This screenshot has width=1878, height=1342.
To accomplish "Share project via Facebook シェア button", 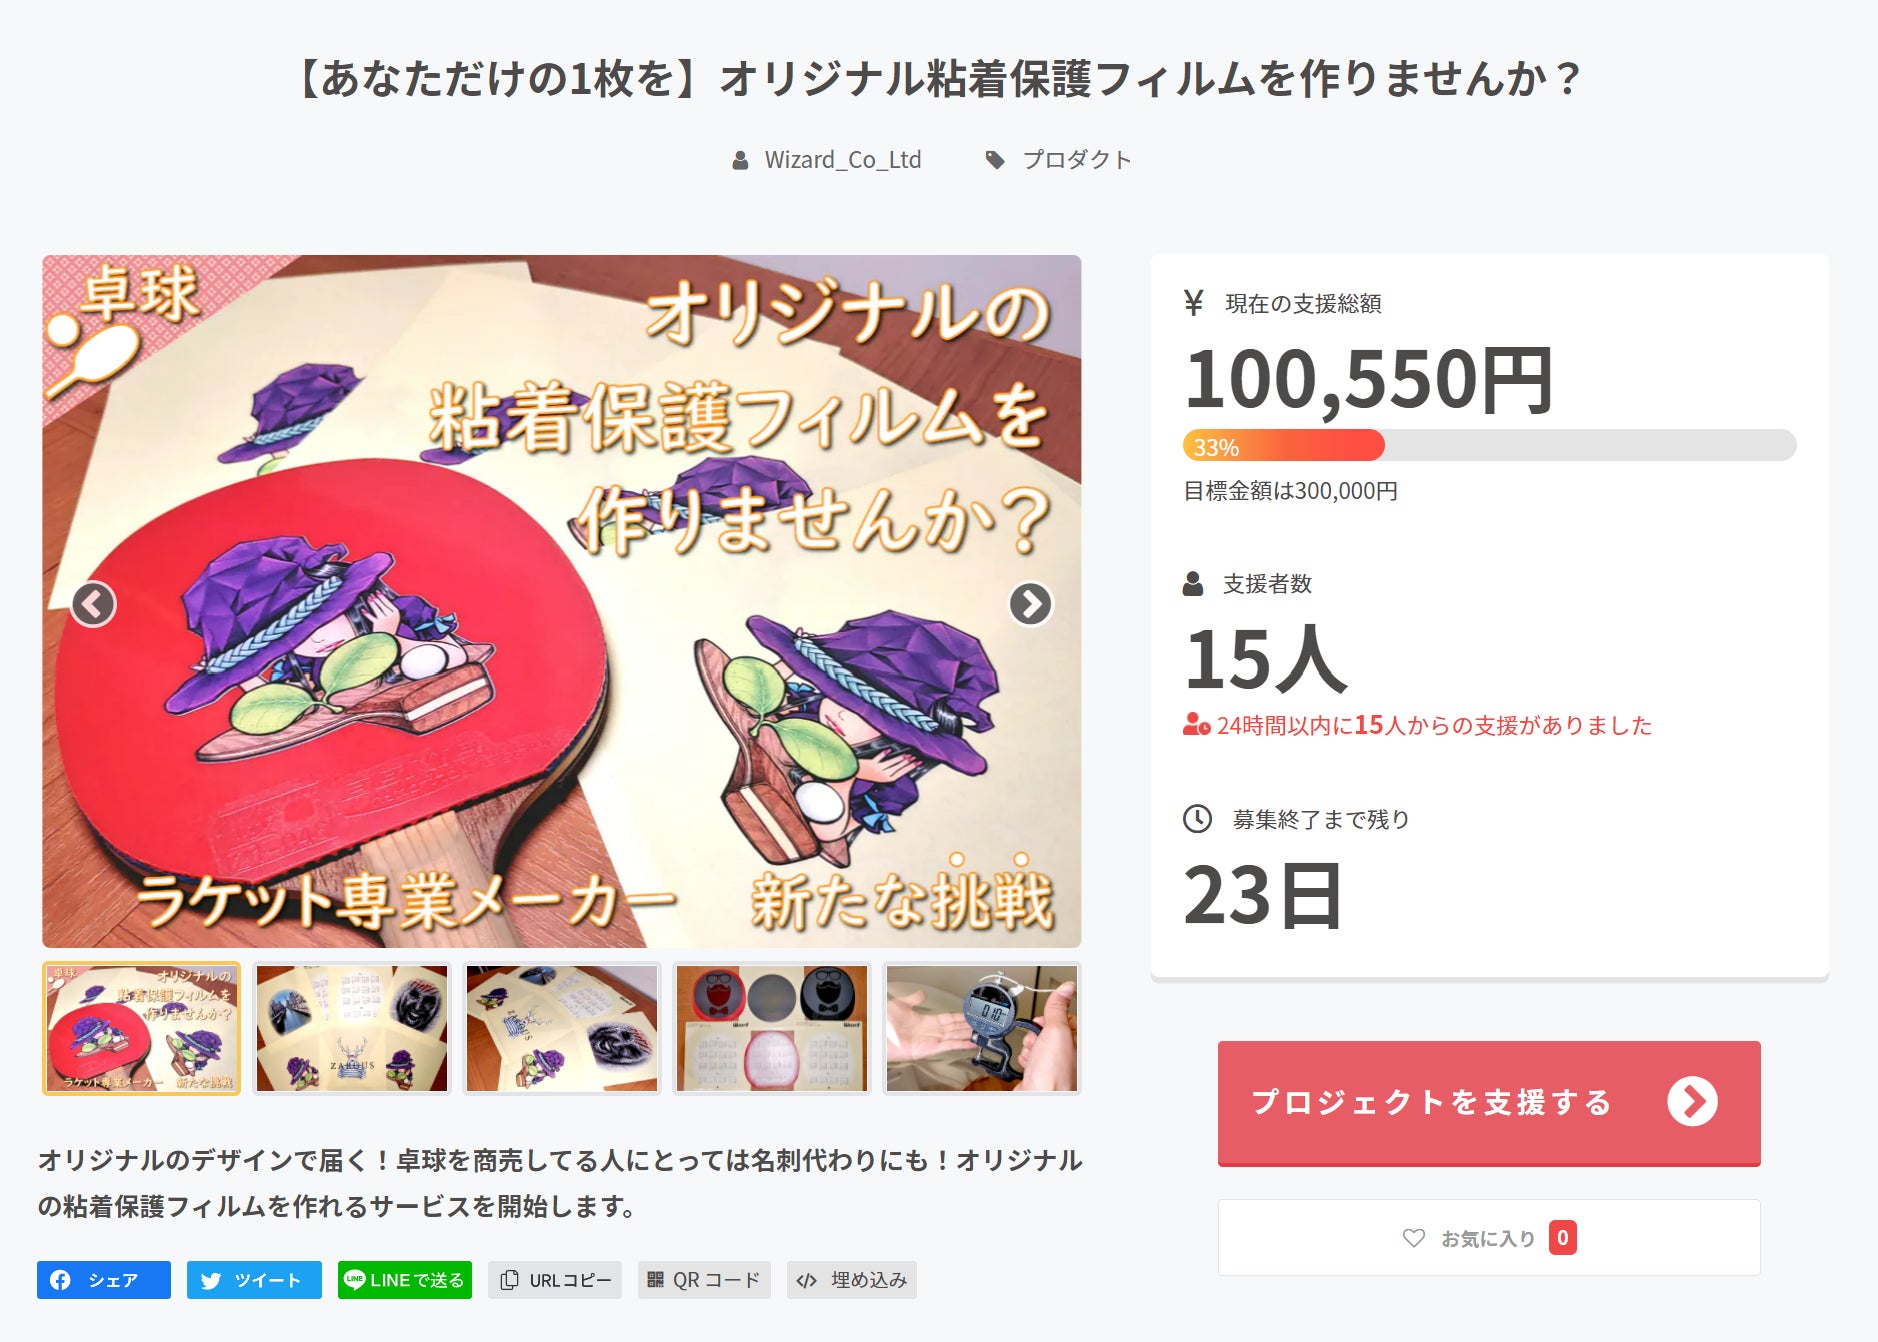I will point(104,1280).
